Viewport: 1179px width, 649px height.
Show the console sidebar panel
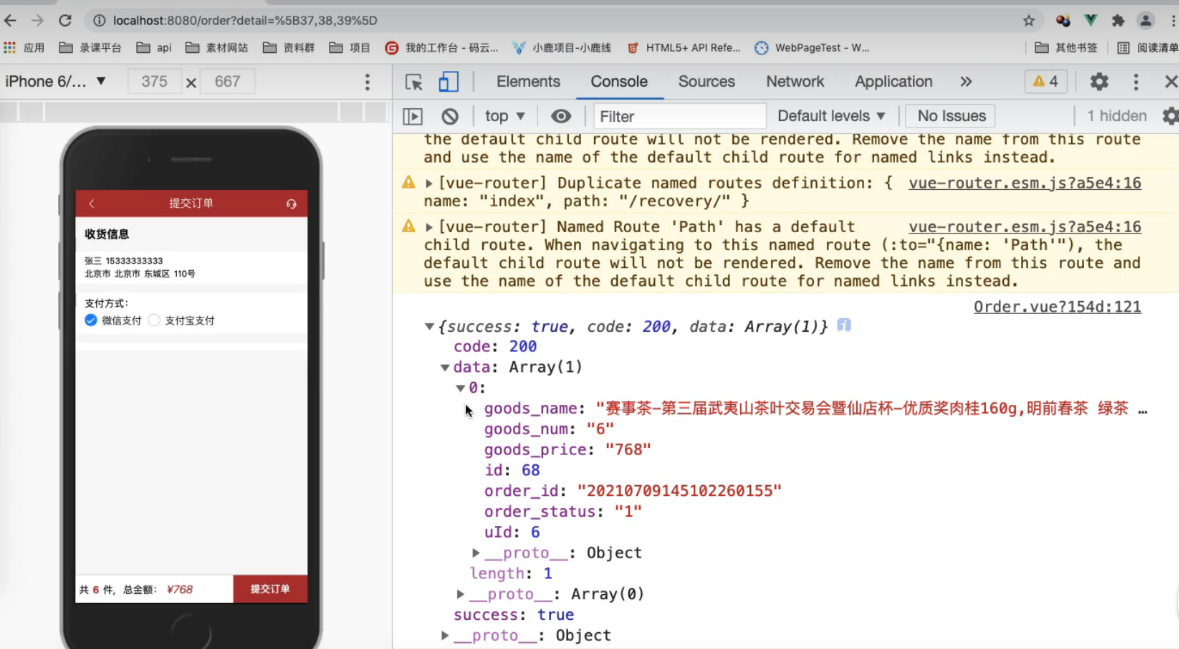pyautogui.click(x=413, y=117)
